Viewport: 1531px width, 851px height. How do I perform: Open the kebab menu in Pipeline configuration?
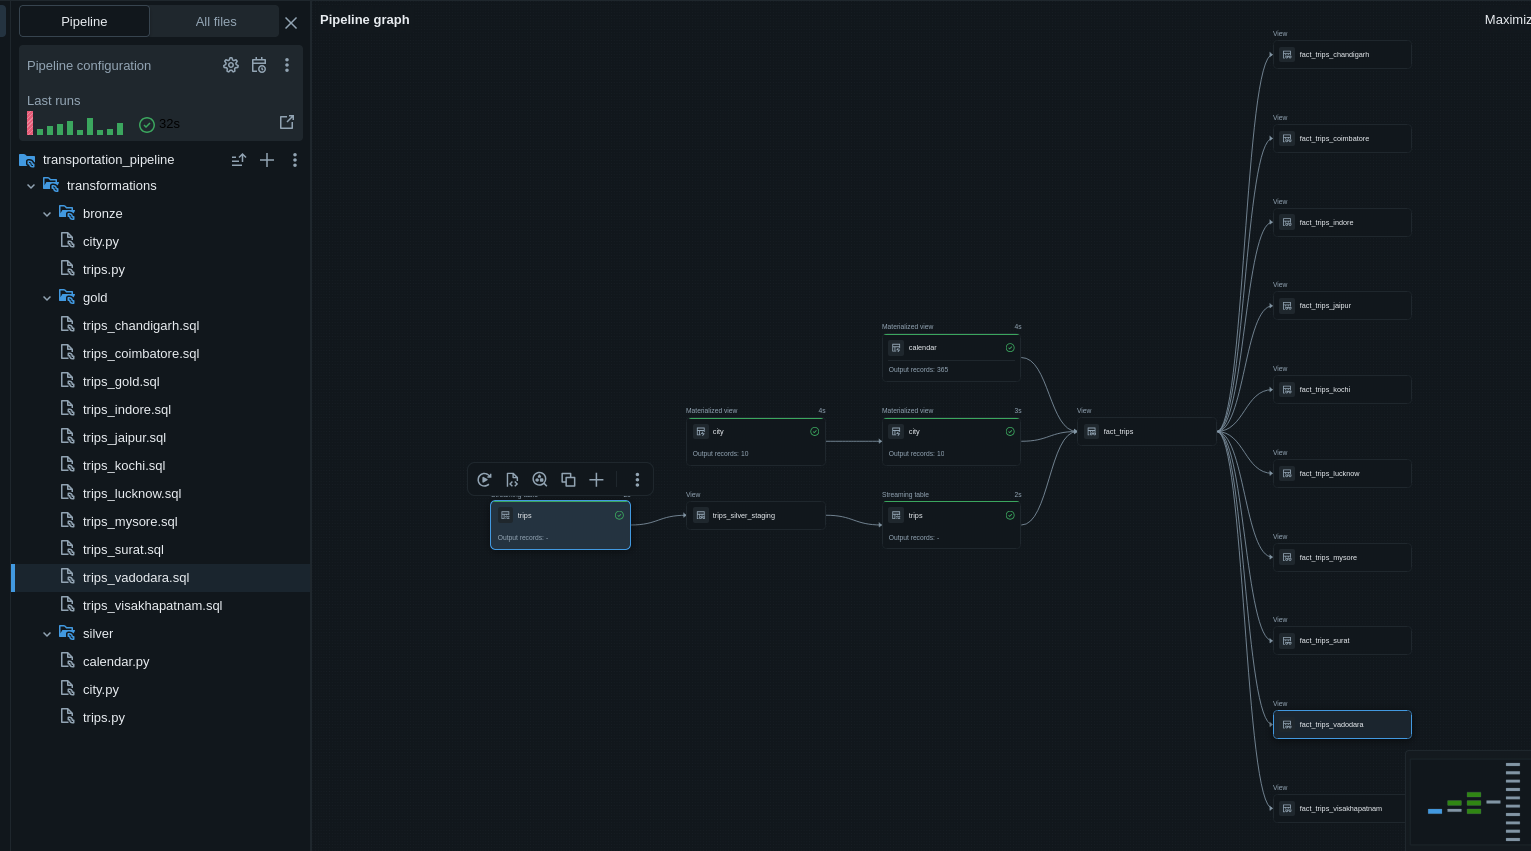(287, 64)
